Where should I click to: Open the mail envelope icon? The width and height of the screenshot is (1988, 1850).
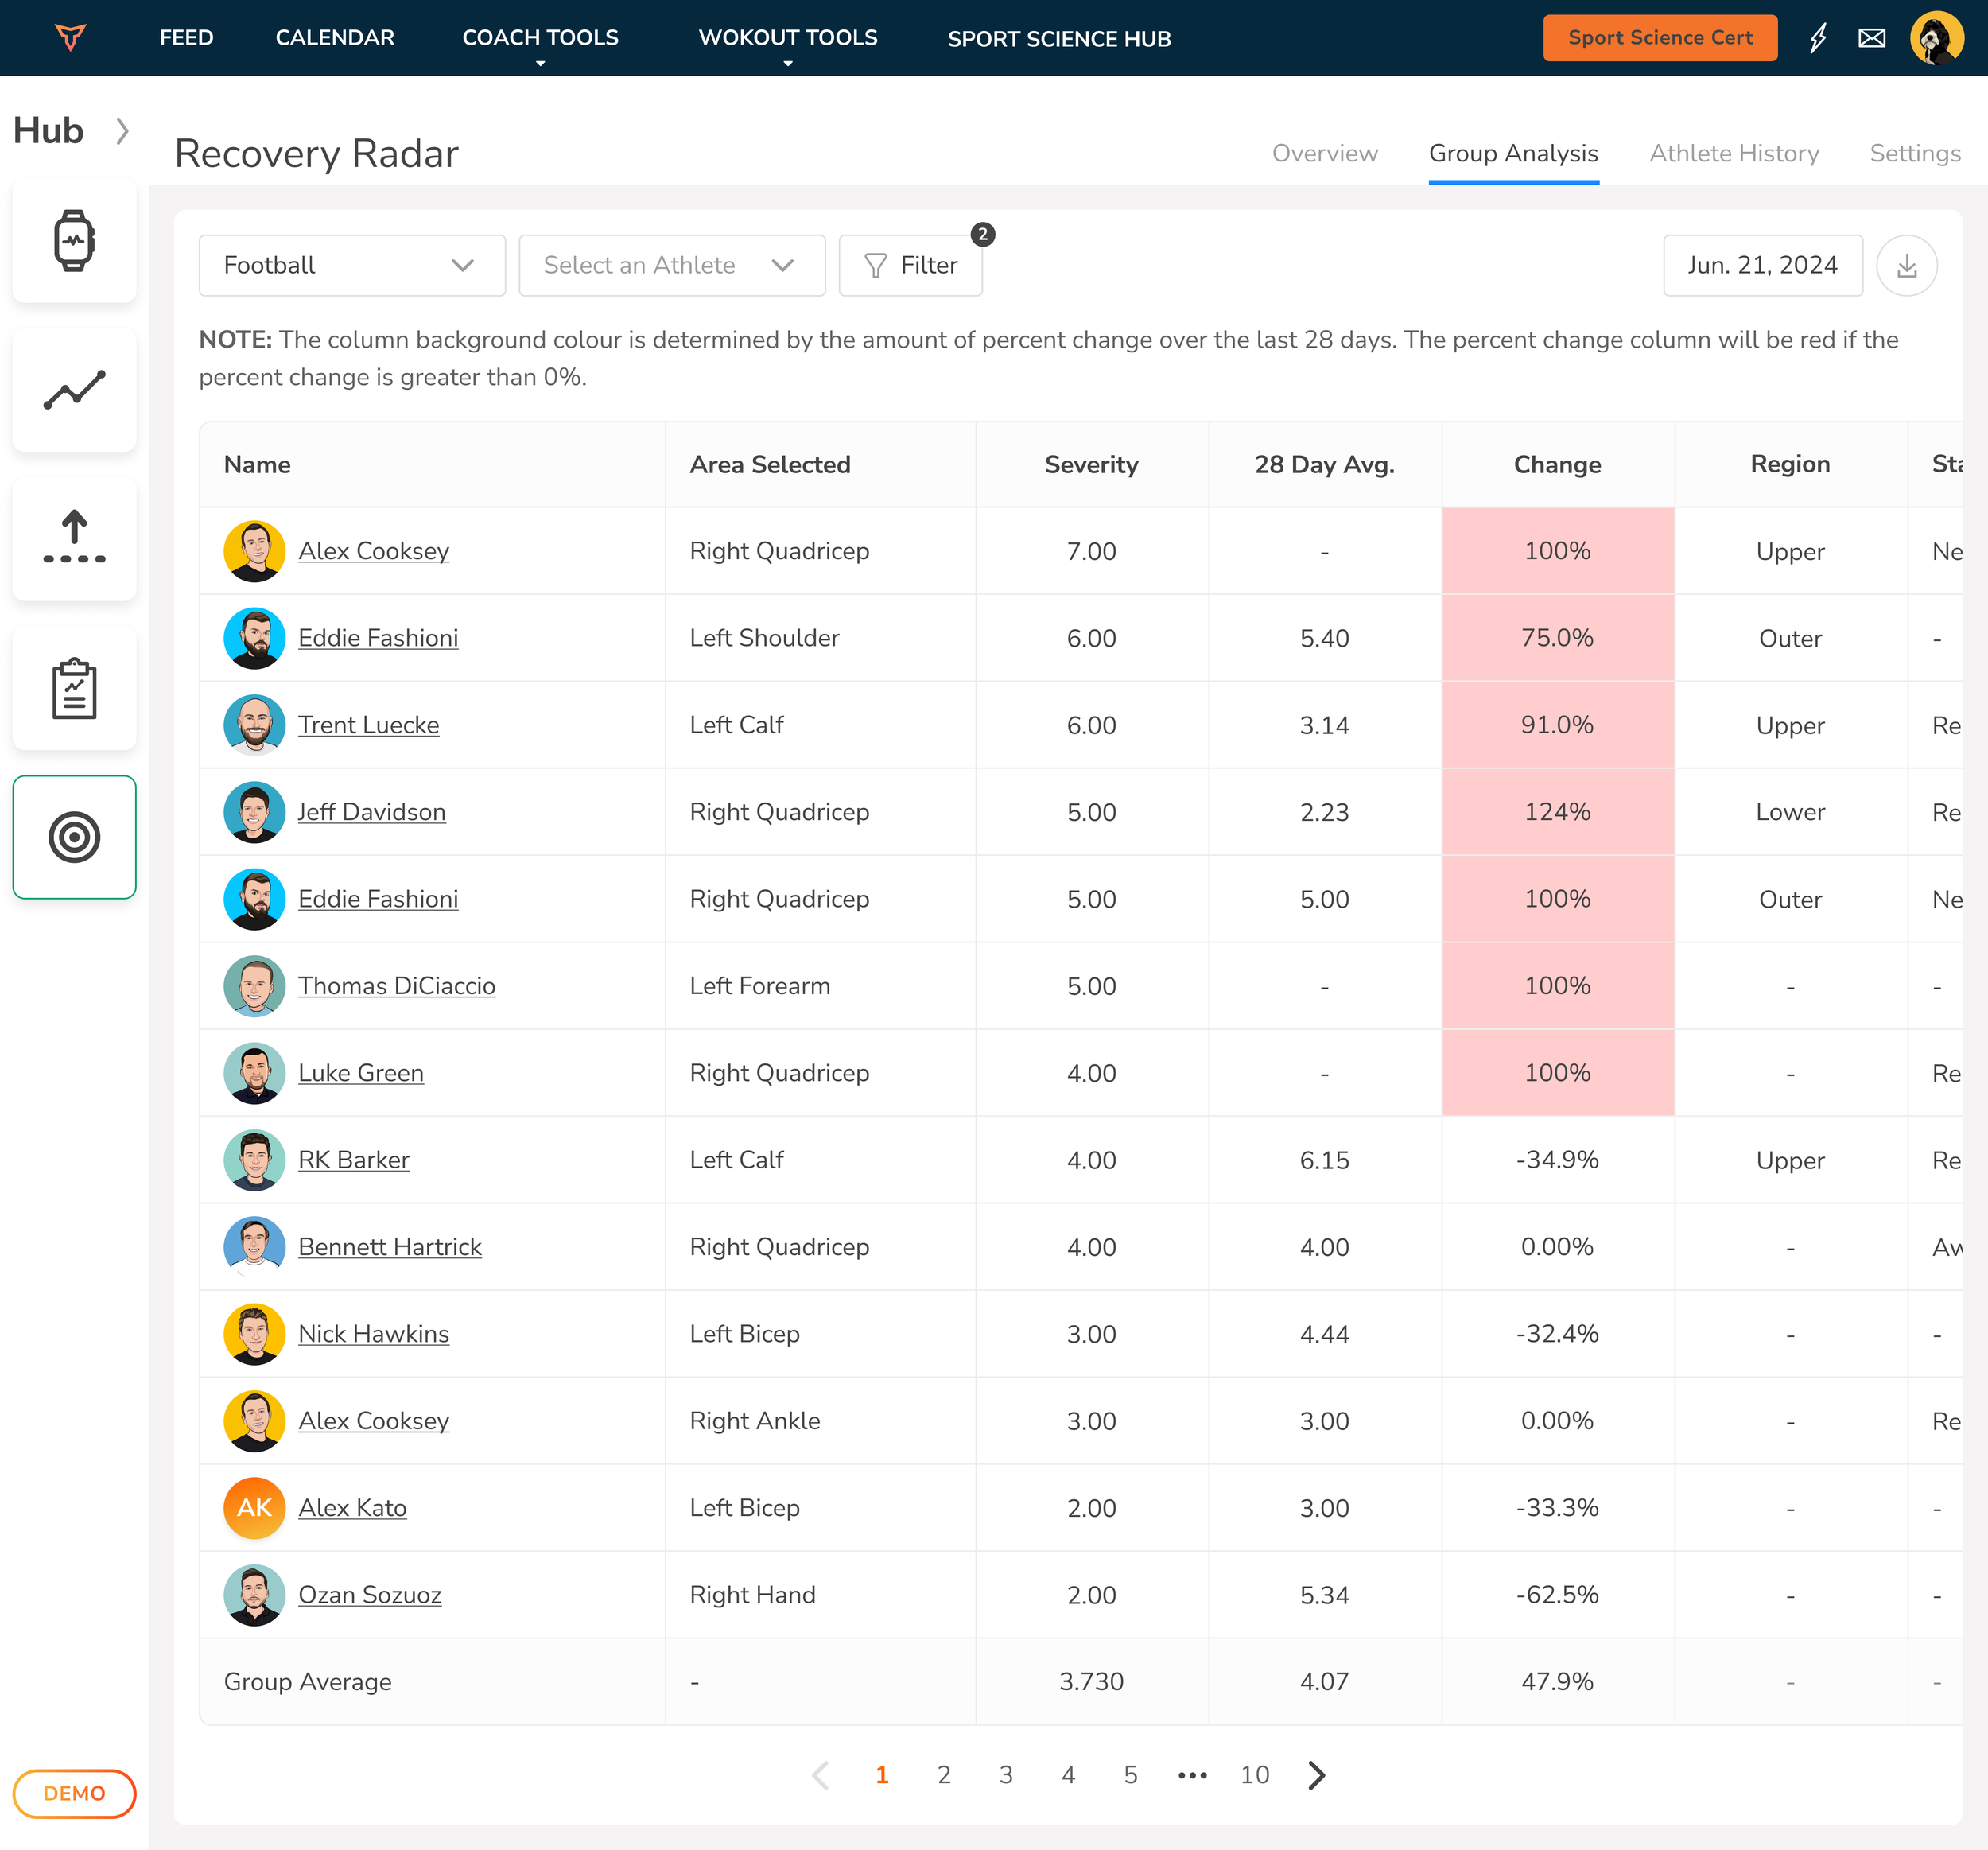point(1871,38)
